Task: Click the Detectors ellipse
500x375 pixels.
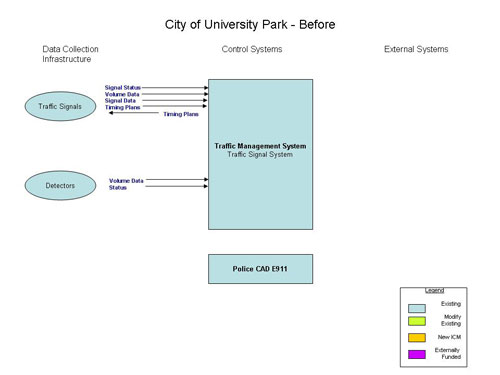Action: 60,186
